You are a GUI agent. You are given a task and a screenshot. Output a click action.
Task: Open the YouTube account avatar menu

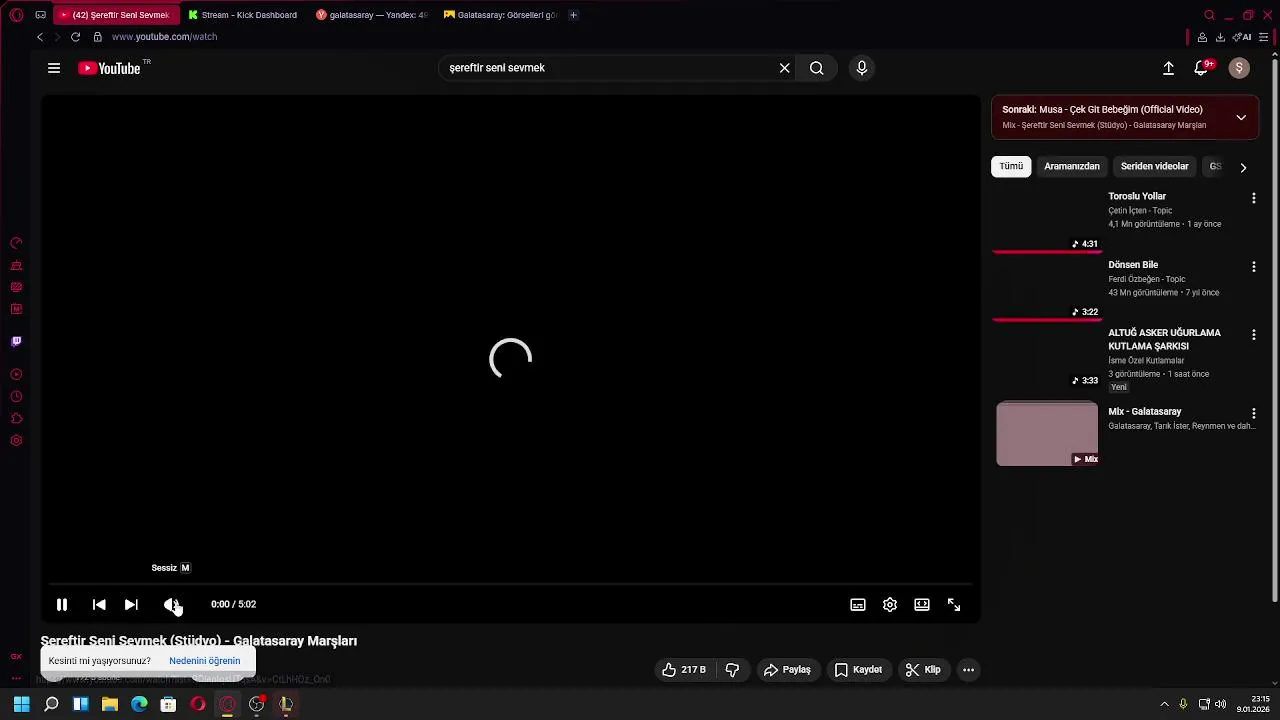pyautogui.click(x=1239, y=68)
